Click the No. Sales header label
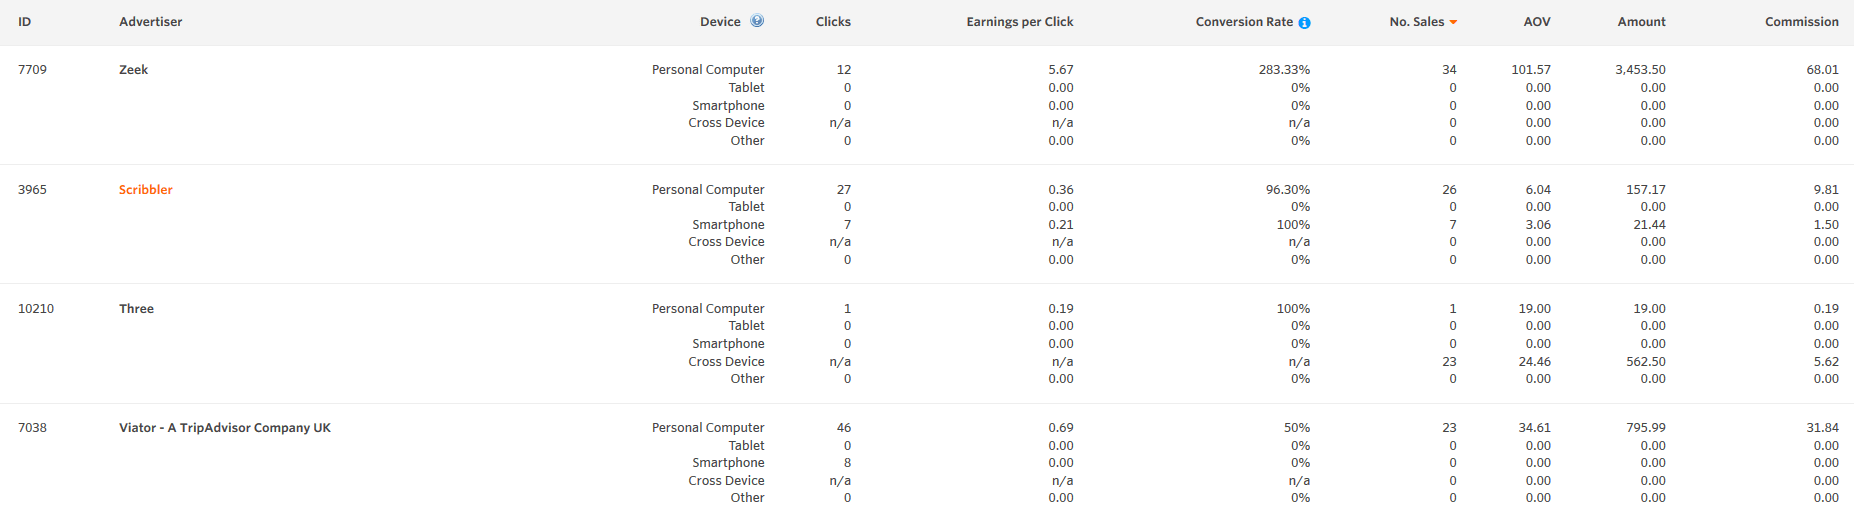 pos(1416,22)
